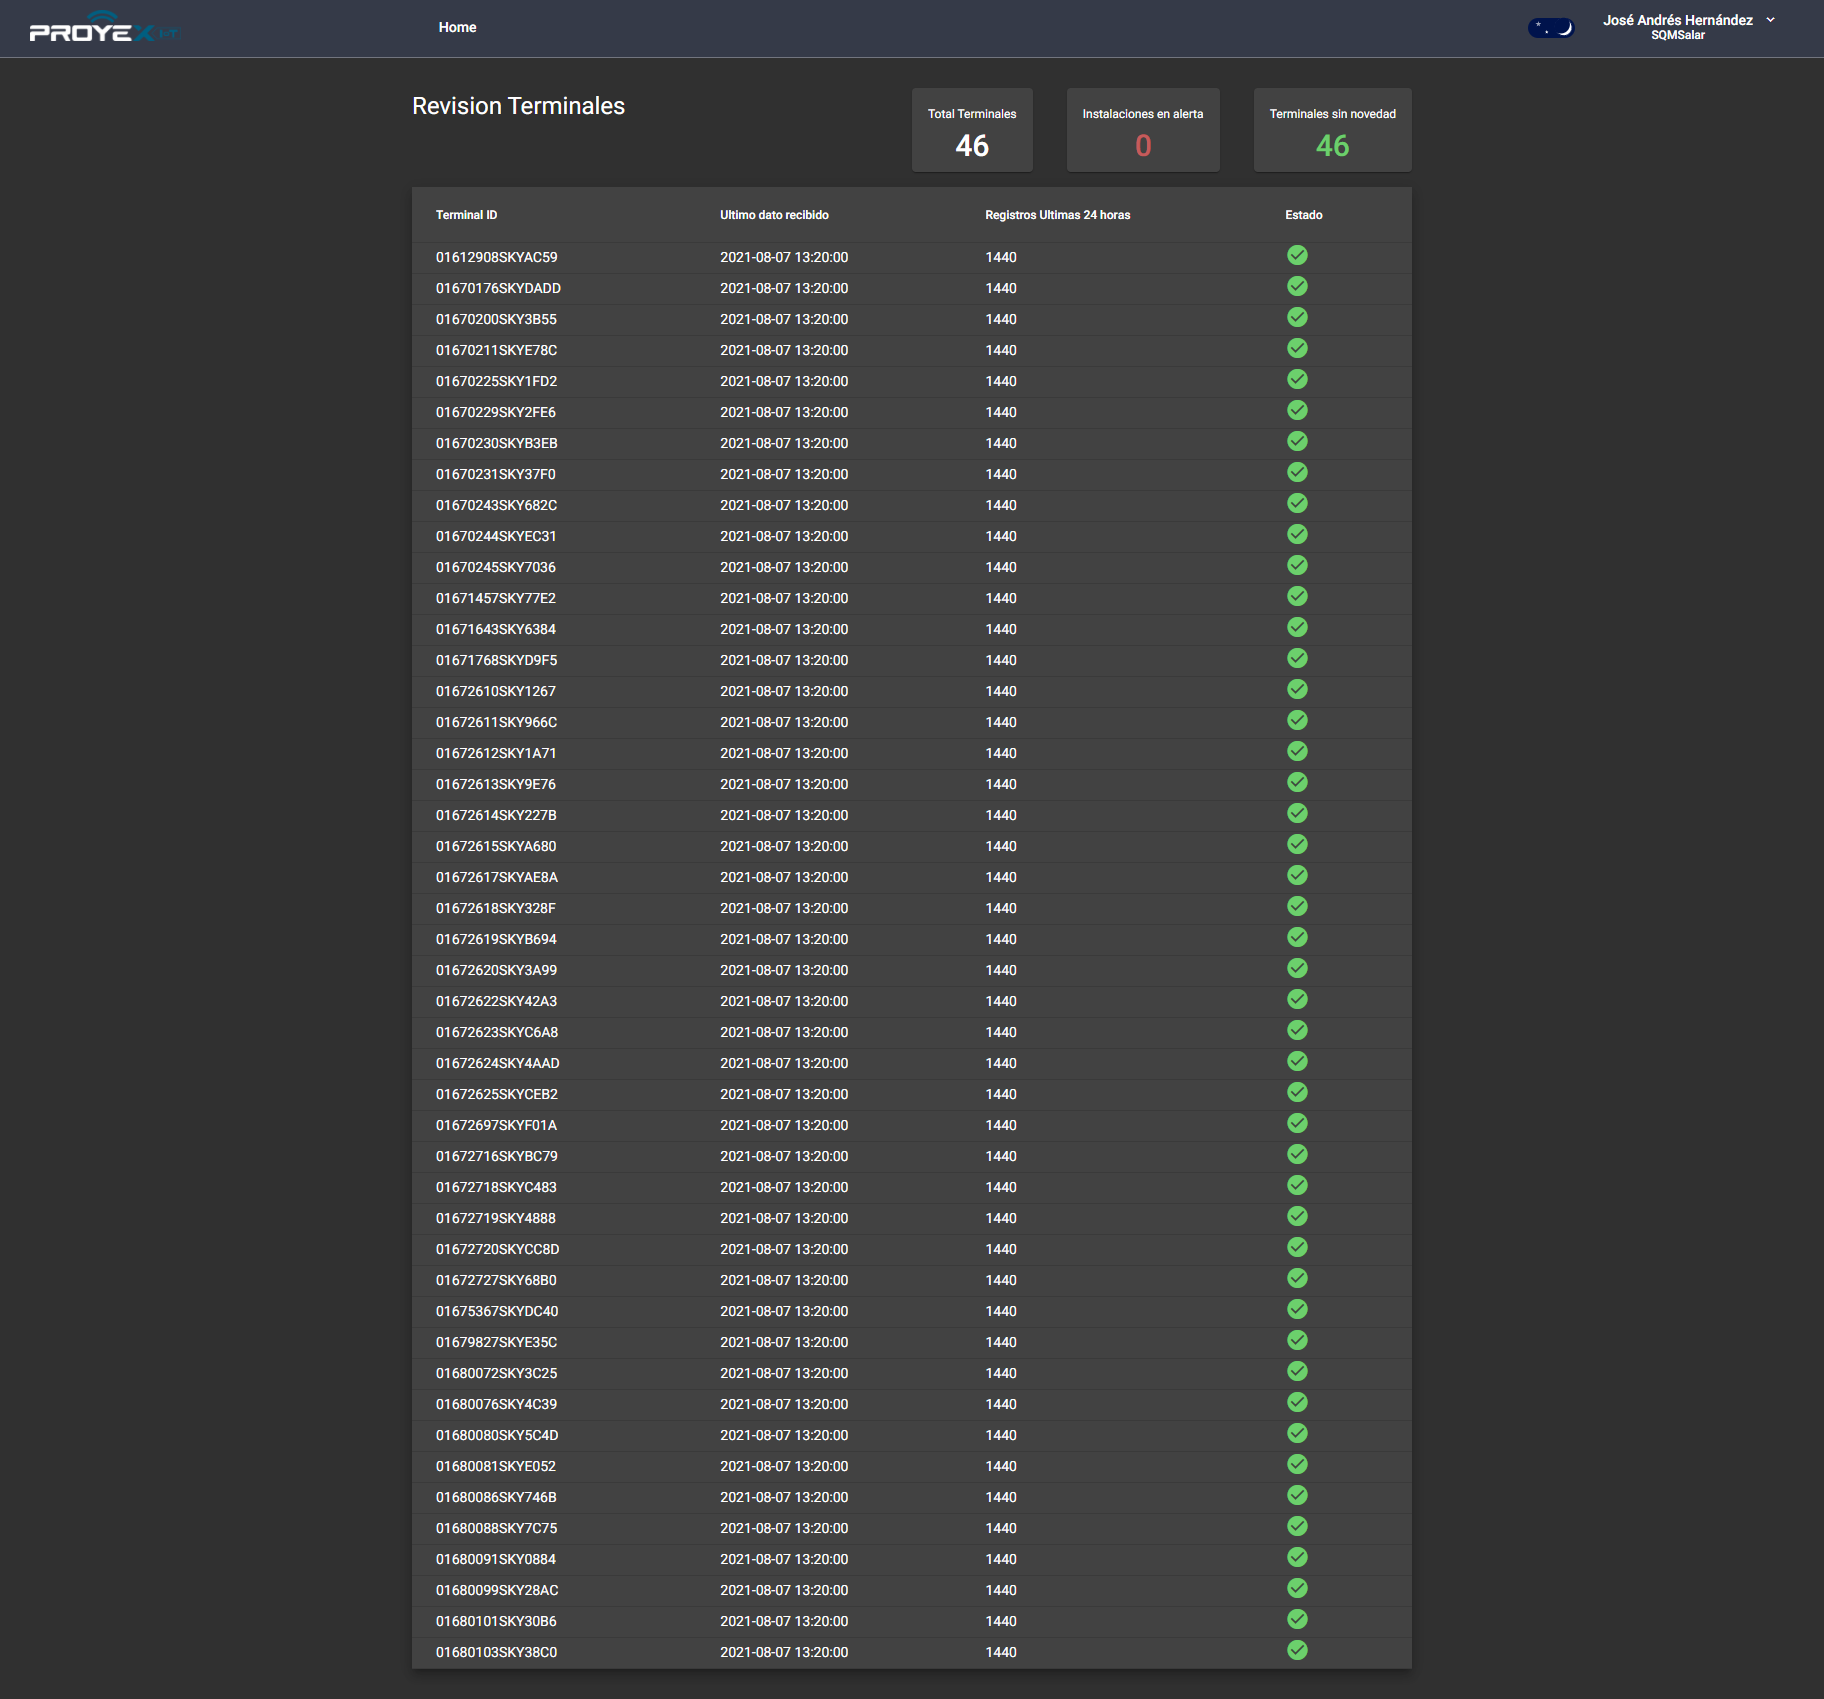1824x1699 pixels.
Task: Click status check icon for 01672619SKYB694
Action: pyautogui.click(x=1297, y=937)
